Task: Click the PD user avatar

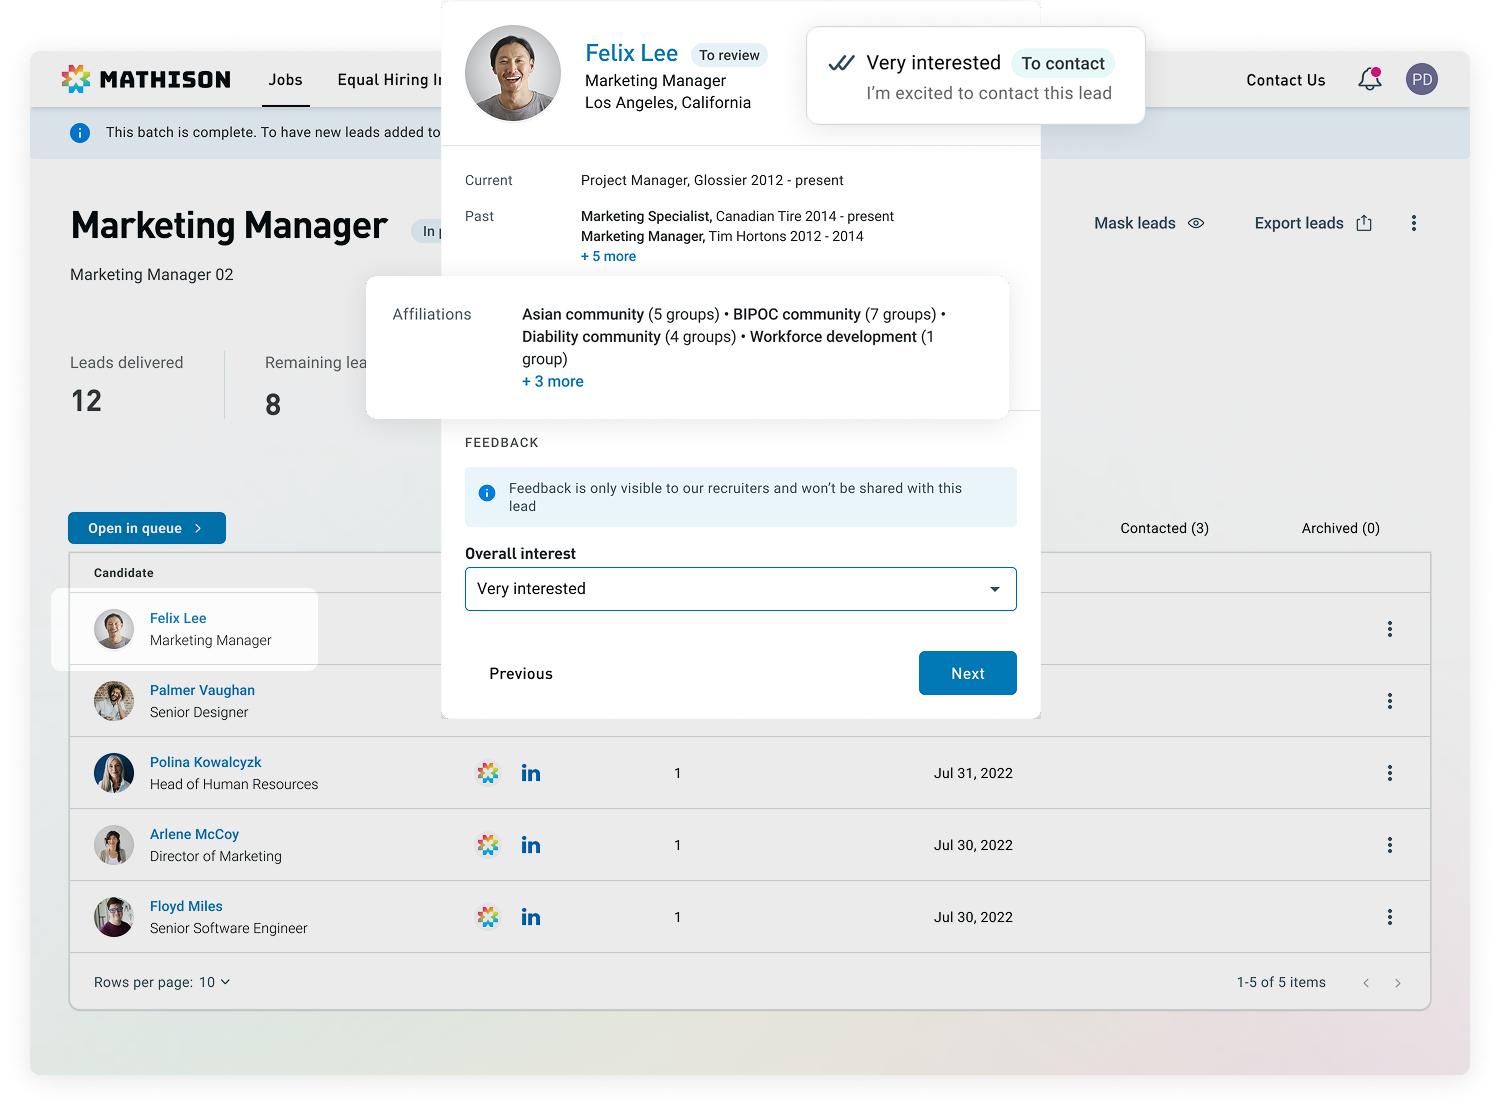Action: click(x=1421, y=80)
